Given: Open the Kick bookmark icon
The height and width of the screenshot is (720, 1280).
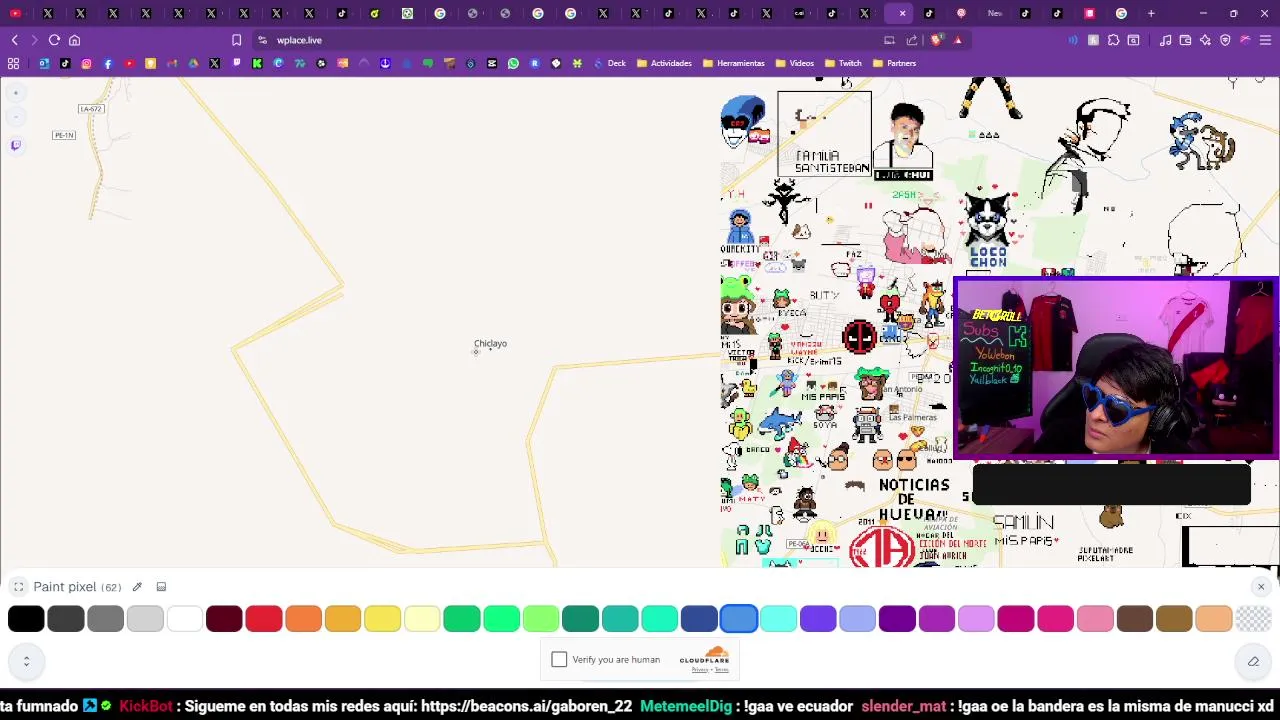Looking at the screenshot, I should (257, 63).
